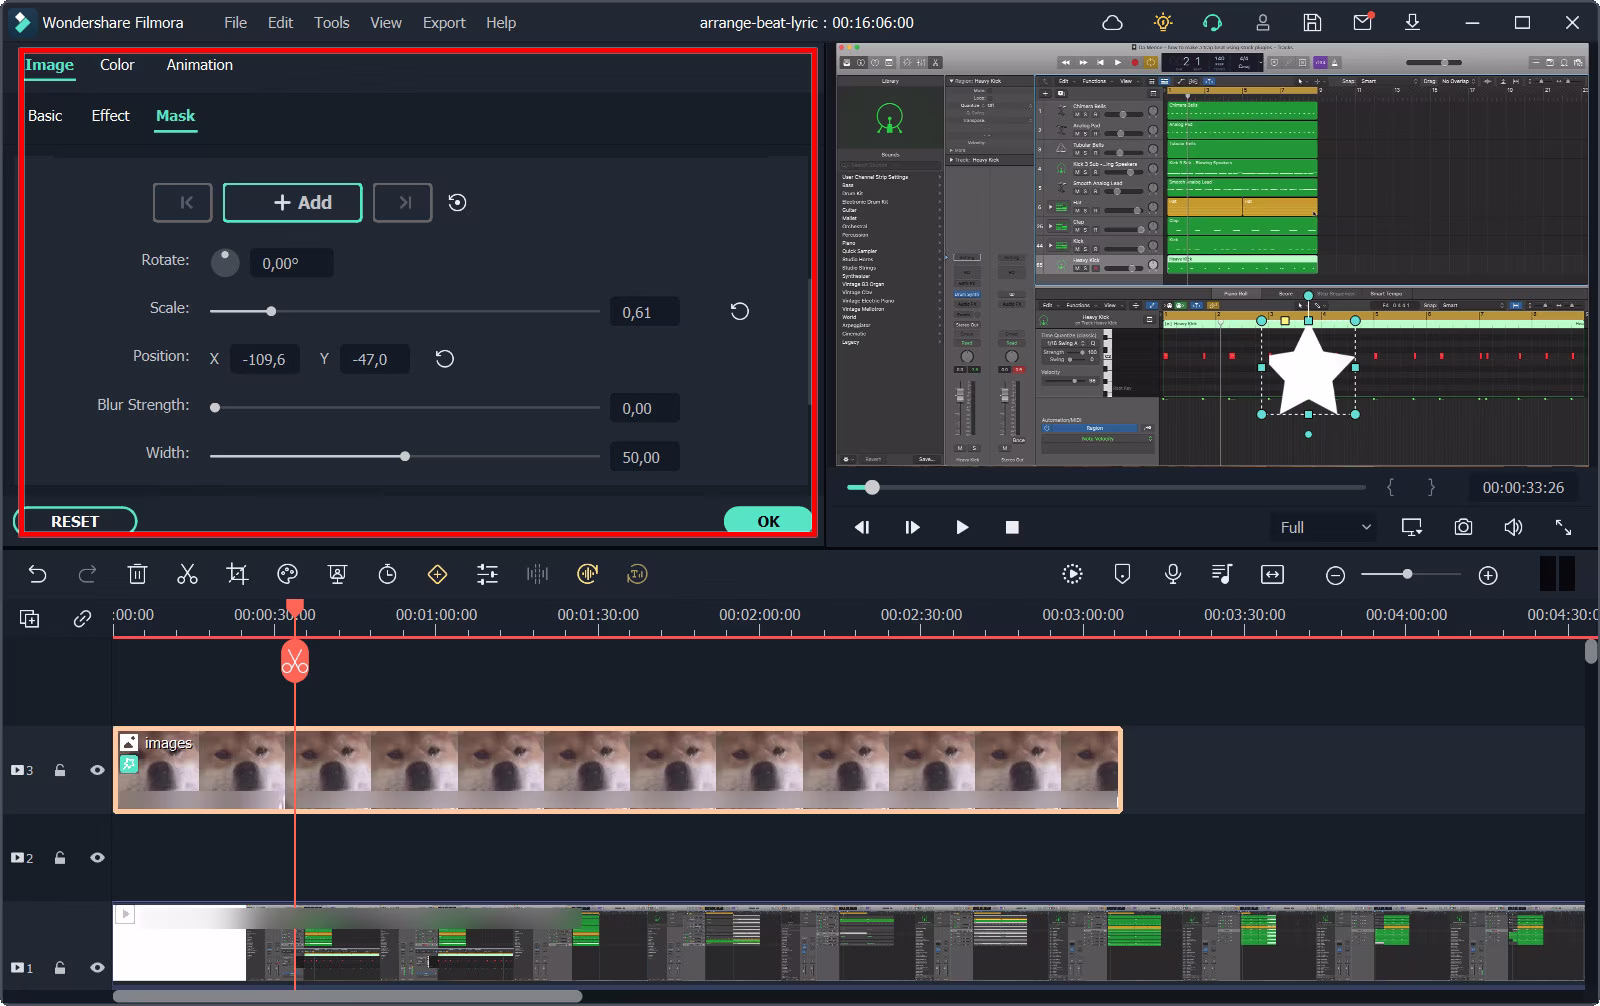Open the green screen tool icon

click(x=337, y=574)
